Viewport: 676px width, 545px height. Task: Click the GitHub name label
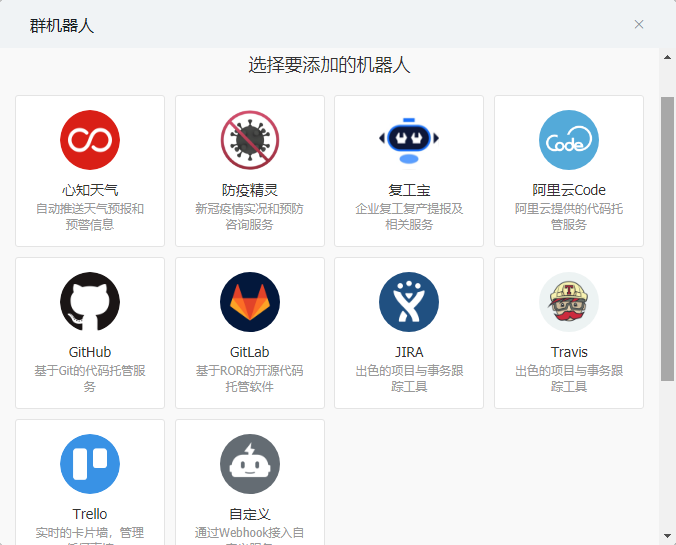(90, 352)
